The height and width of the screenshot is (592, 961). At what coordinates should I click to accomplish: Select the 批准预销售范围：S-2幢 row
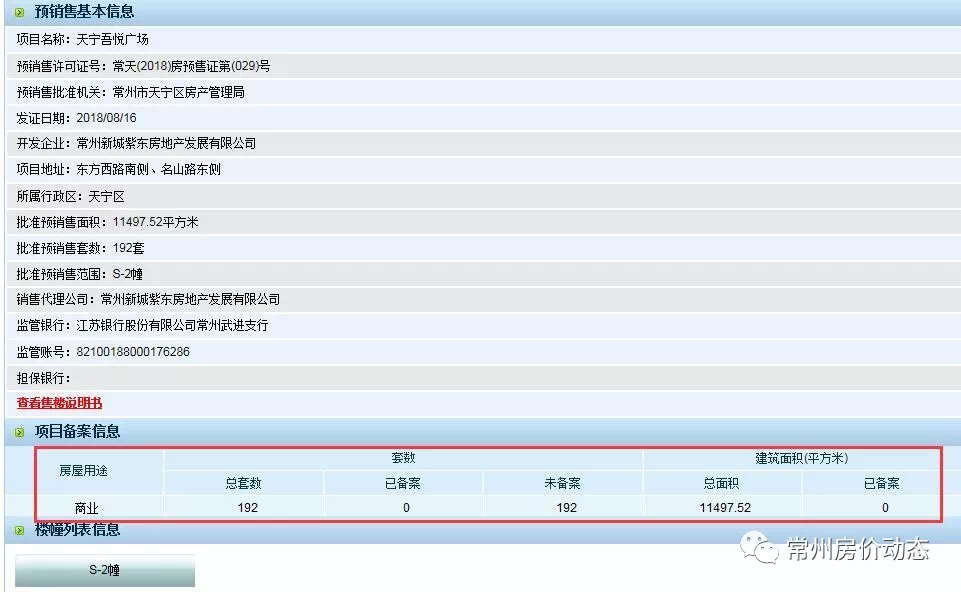[483, 274]
